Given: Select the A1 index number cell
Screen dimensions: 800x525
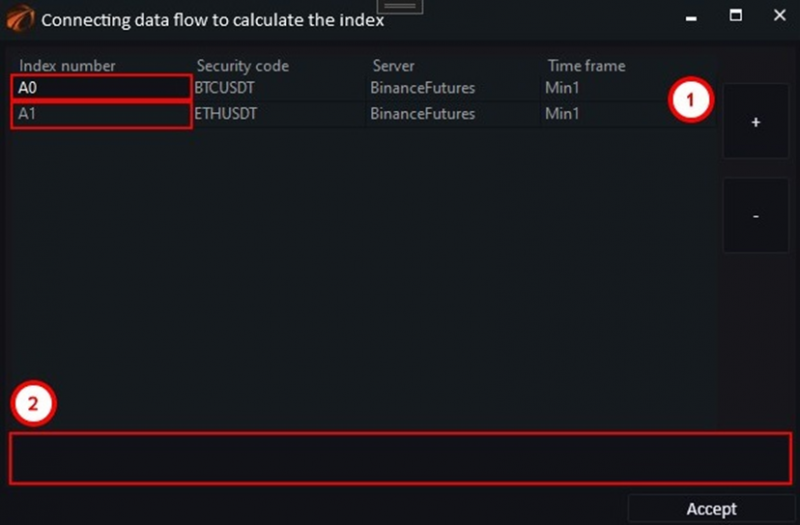Looking at the screenshot, I should click(102, 114).
